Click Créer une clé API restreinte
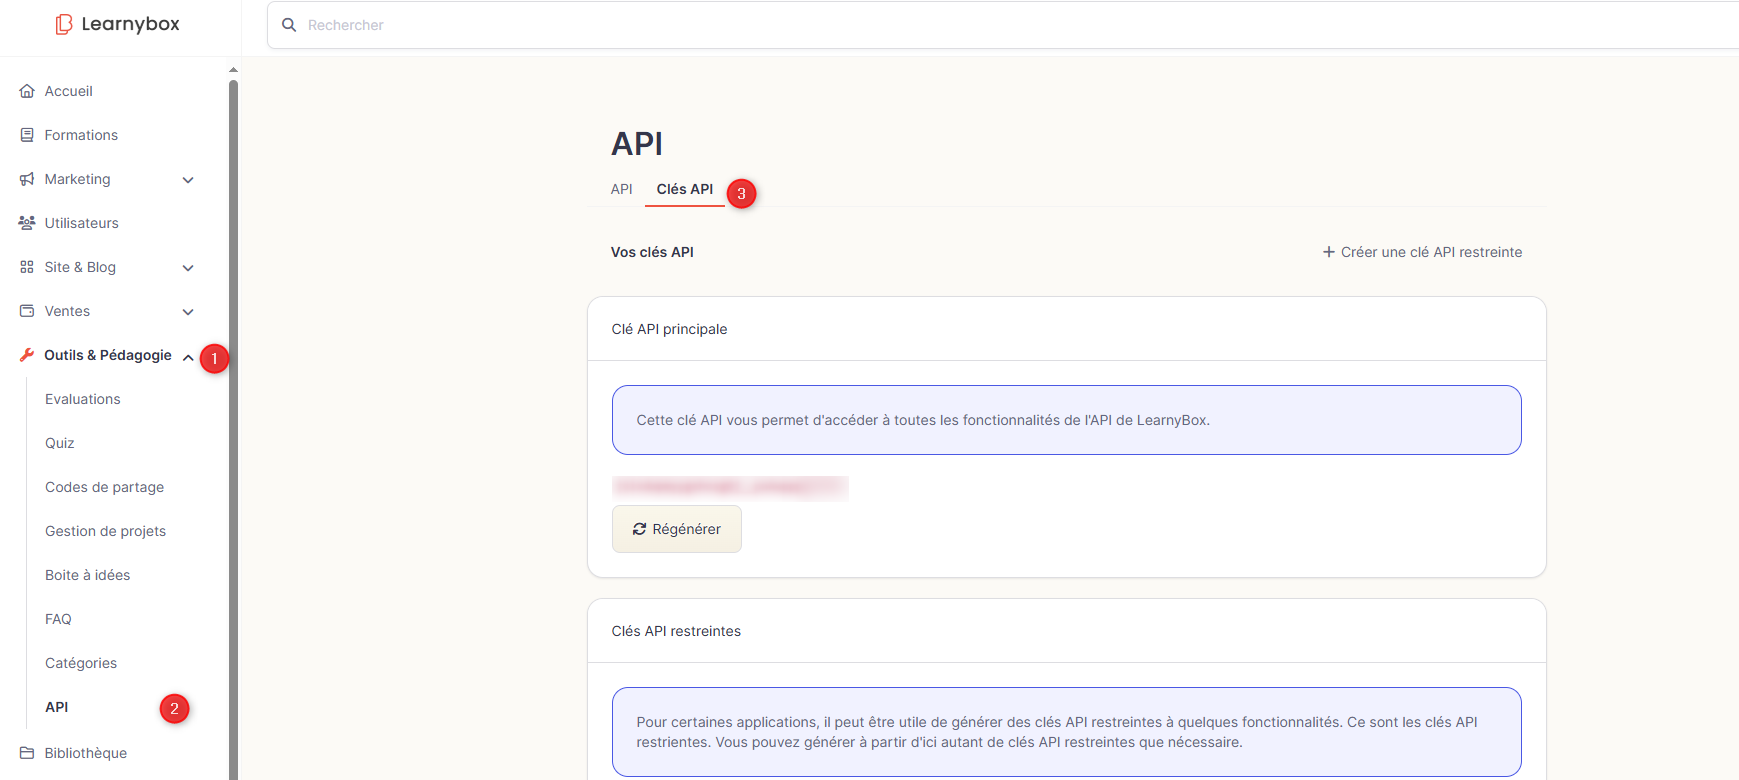Screen dimensions: 1739x780 [1422, 252]
